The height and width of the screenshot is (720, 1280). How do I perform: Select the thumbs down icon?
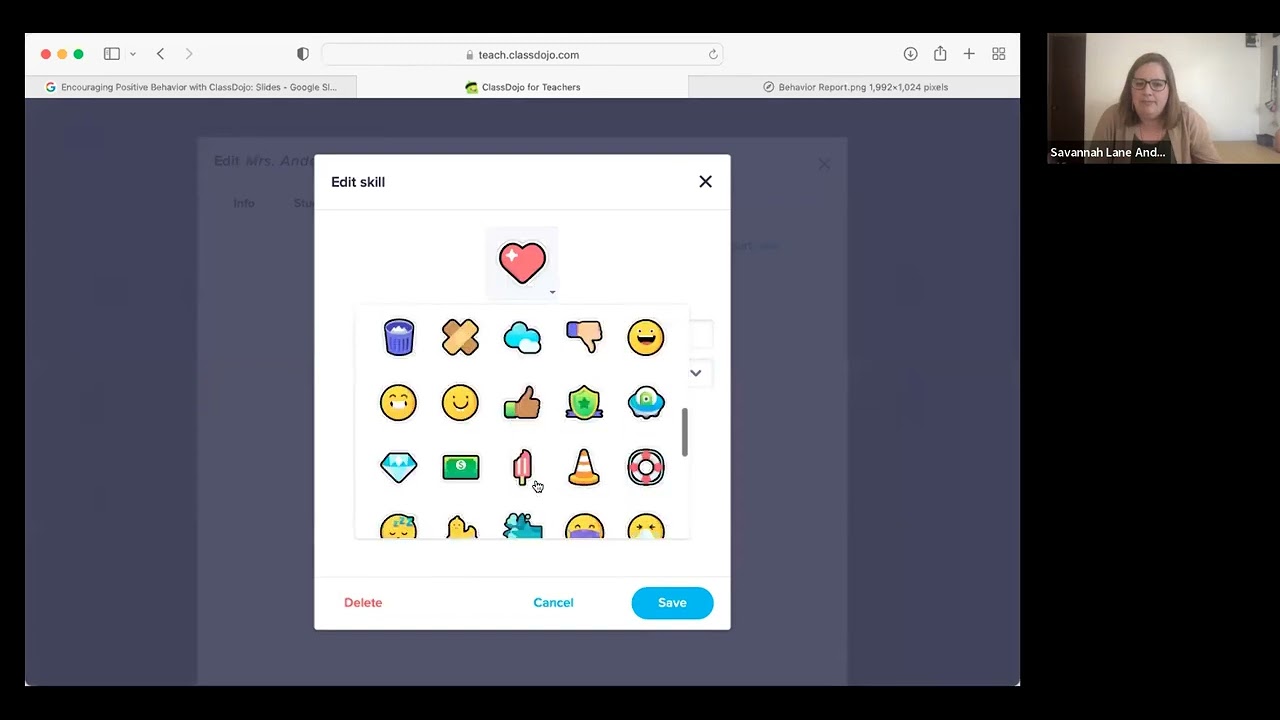584,336
